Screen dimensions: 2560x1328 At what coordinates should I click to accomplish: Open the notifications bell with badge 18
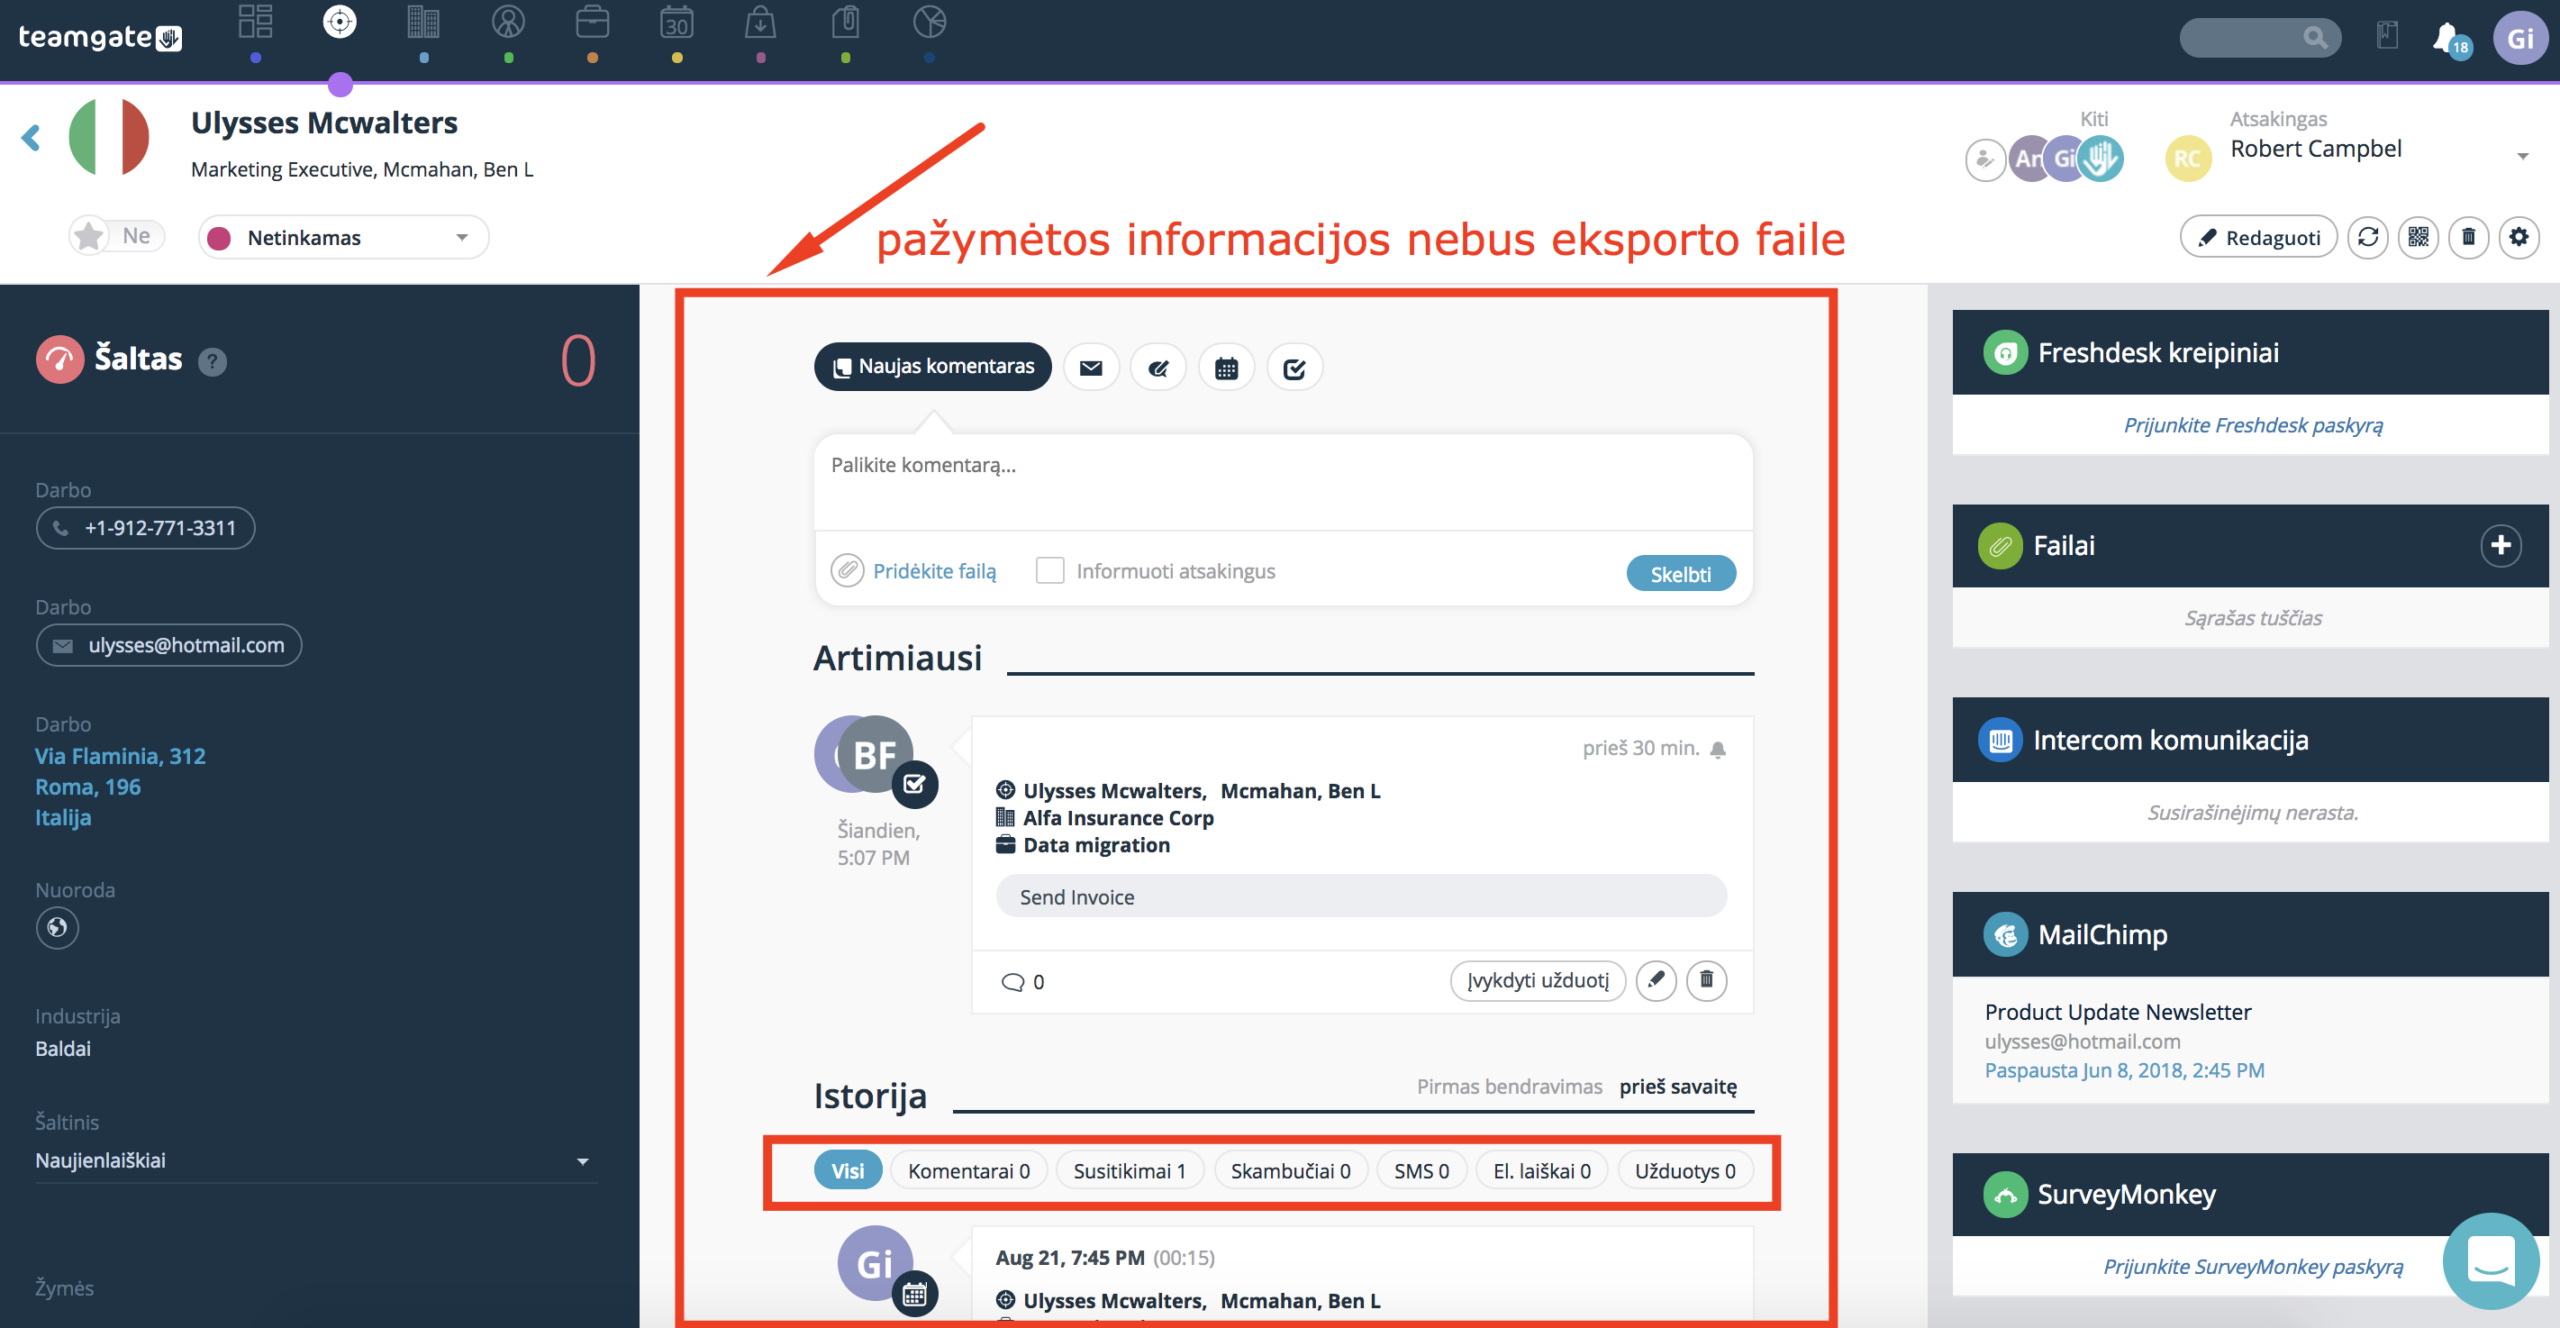(x=2450, y=39)
